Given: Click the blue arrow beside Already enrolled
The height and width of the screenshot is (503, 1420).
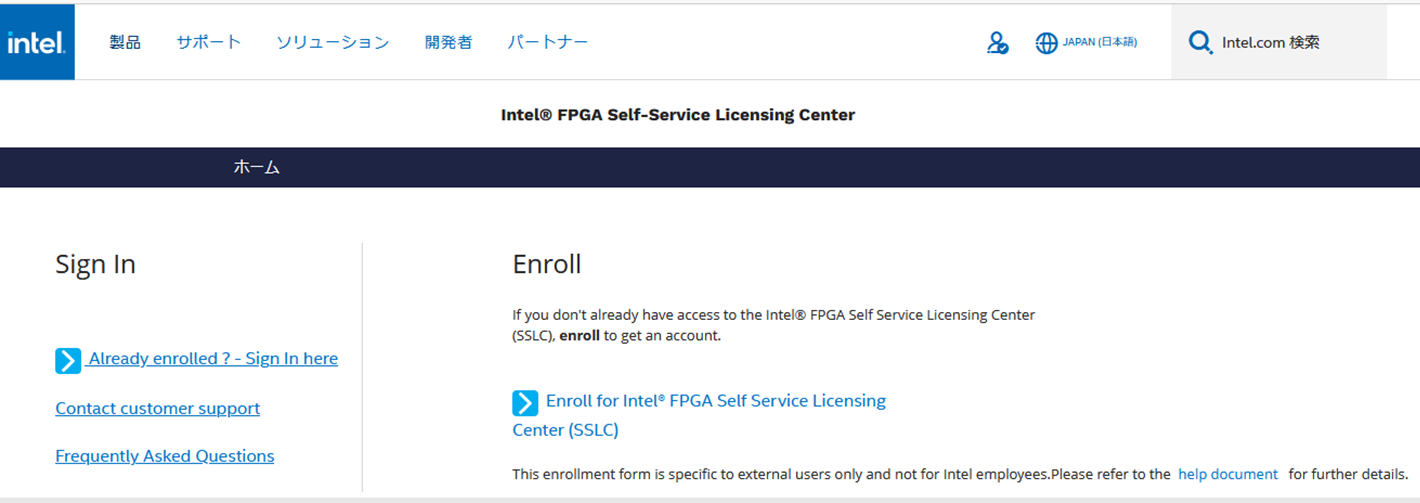Looking at the screenshot, I should [x=68, y=360].
